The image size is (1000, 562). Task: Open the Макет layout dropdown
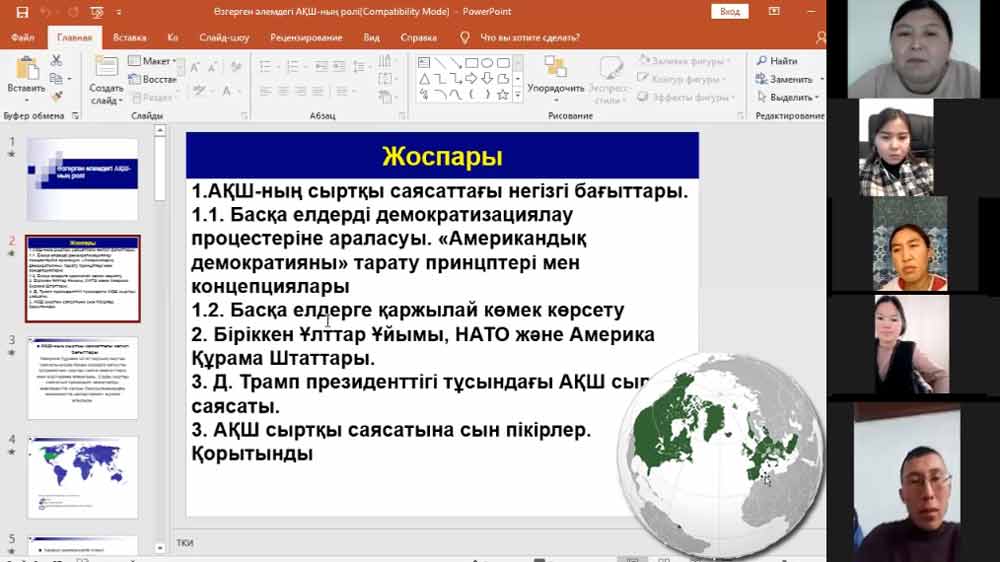click(154, 61)
